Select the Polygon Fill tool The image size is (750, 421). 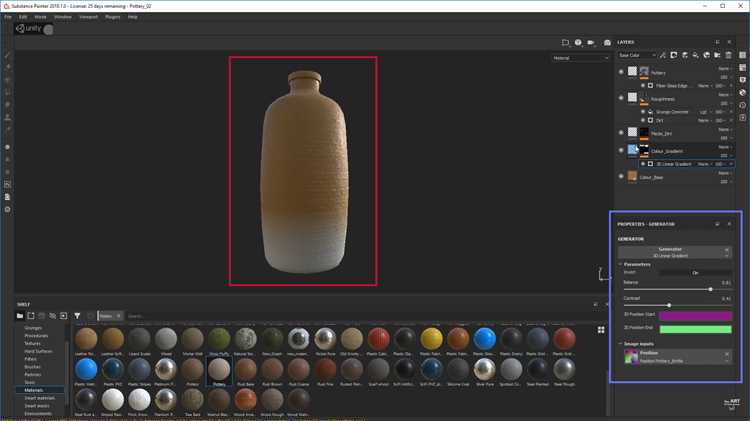point(8,92)
